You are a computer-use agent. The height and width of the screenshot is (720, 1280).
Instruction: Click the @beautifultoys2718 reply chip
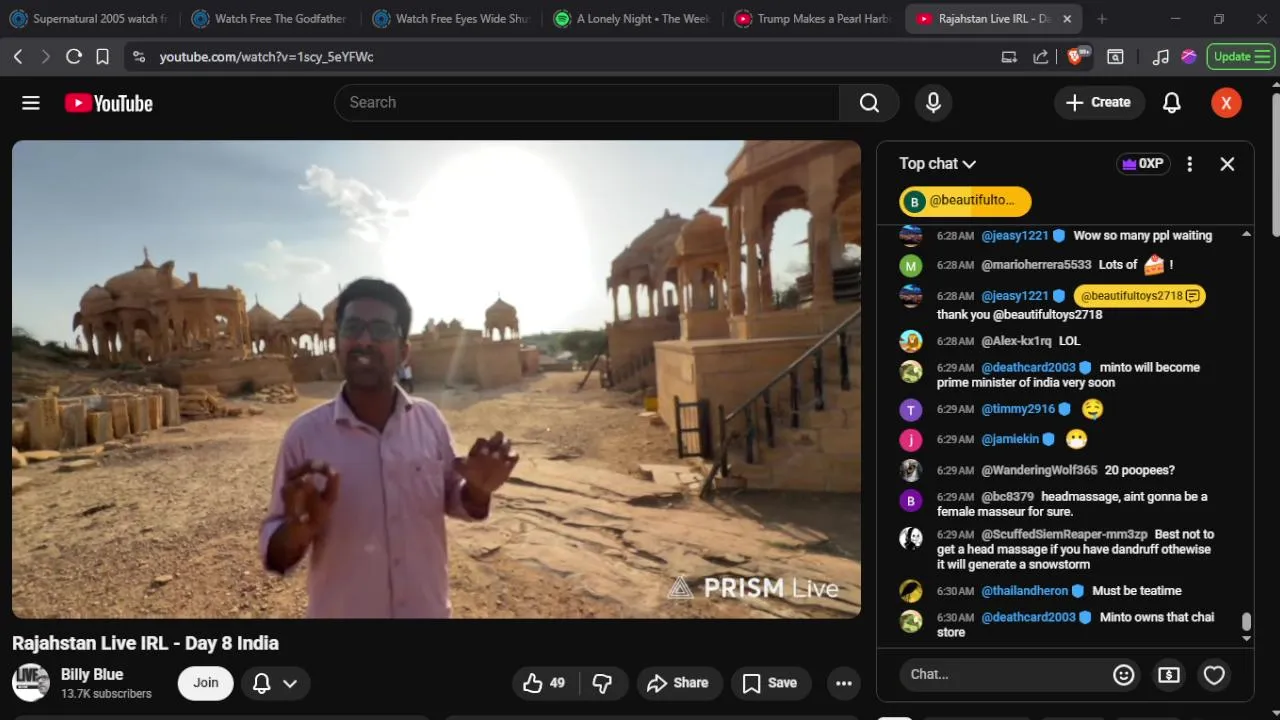click(1139, 296)
